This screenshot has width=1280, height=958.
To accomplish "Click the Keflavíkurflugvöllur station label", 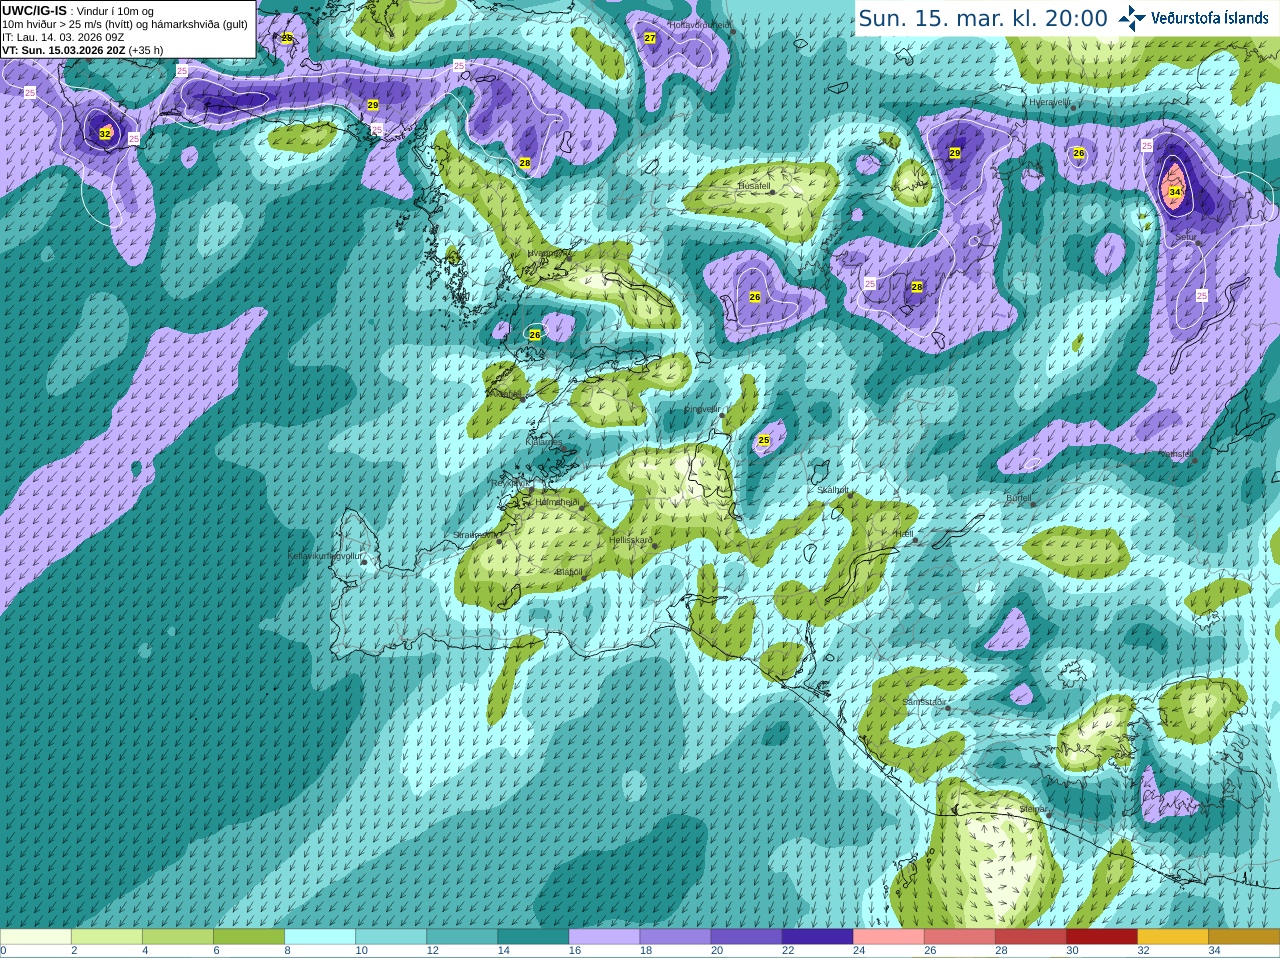I will 325,556.
